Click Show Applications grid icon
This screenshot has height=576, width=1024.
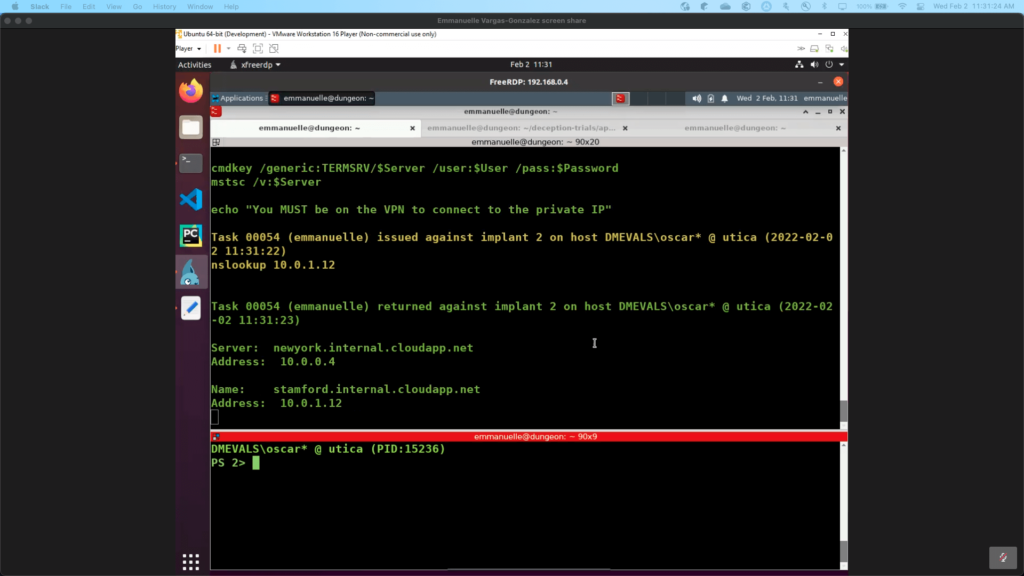pos(190,561)
